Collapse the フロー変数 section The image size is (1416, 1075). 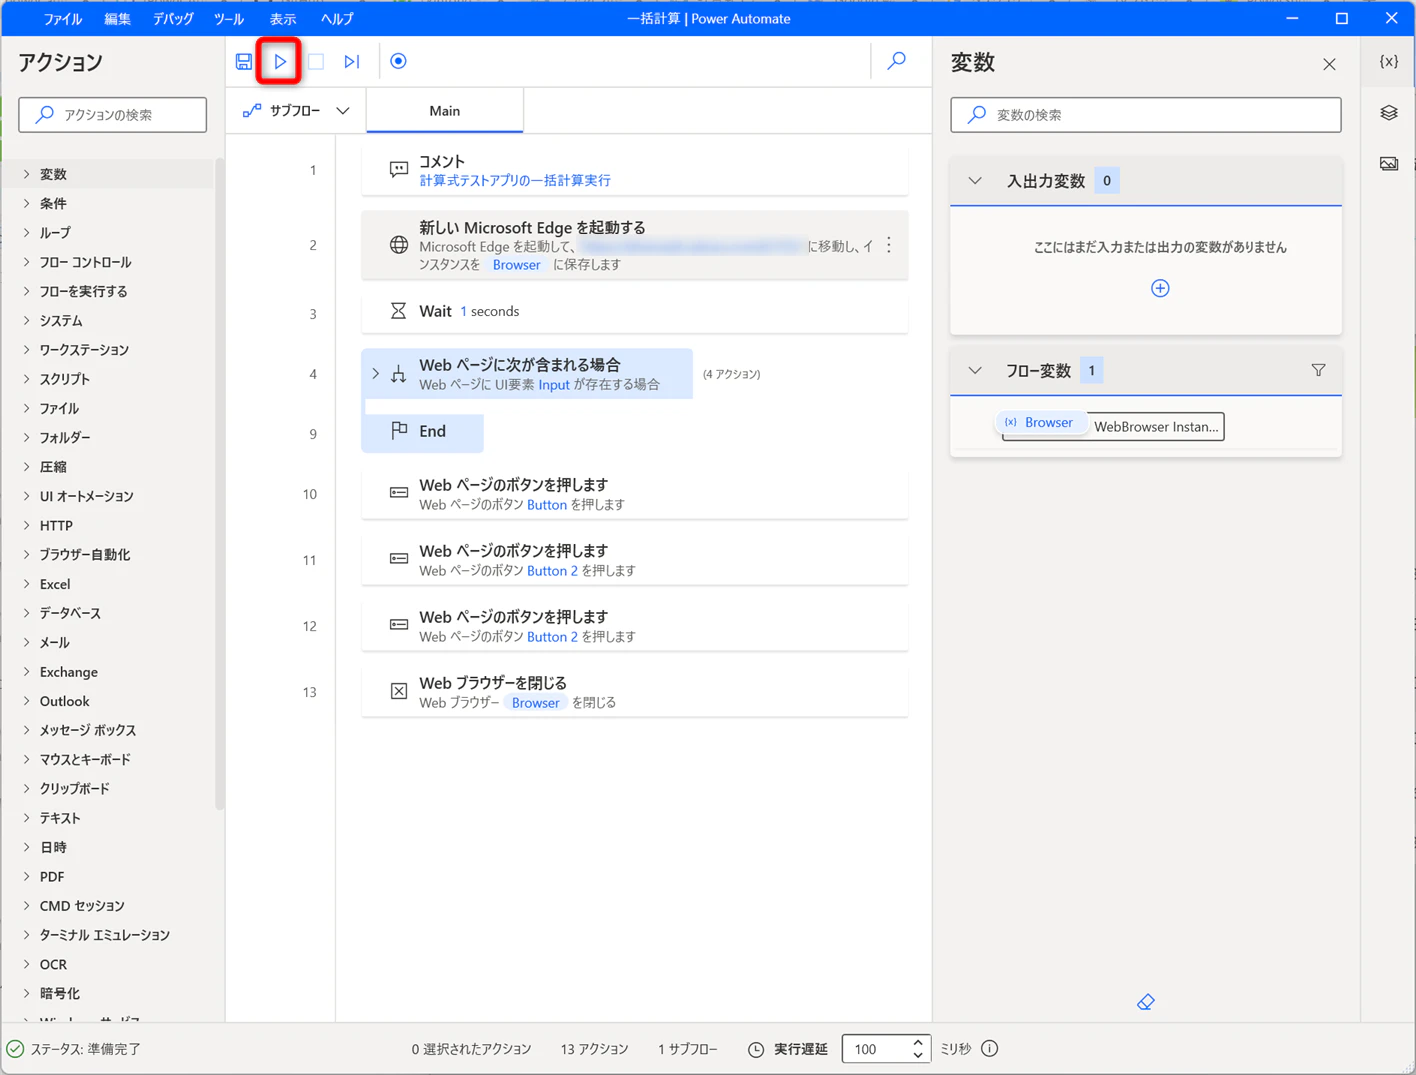click(975, 370)
